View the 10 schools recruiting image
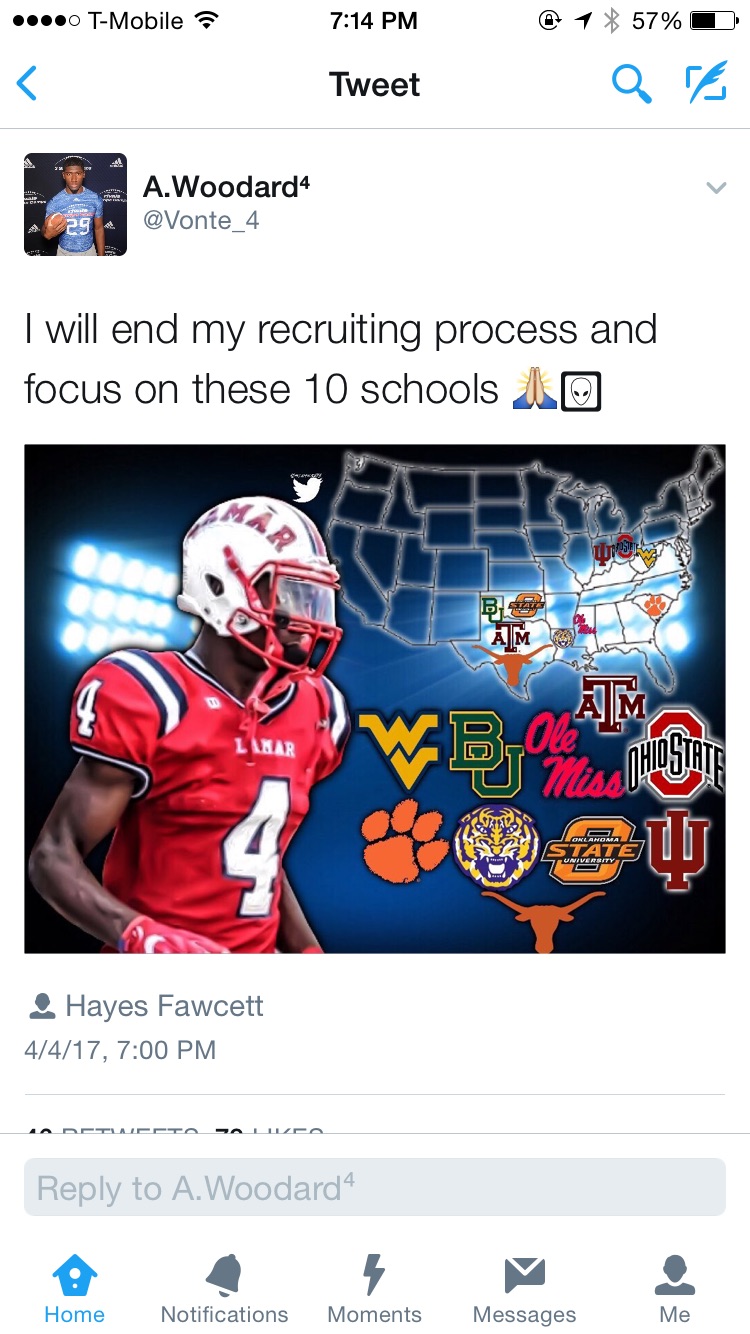Viewport: 750px width, 1334px height. click(375, 698)
